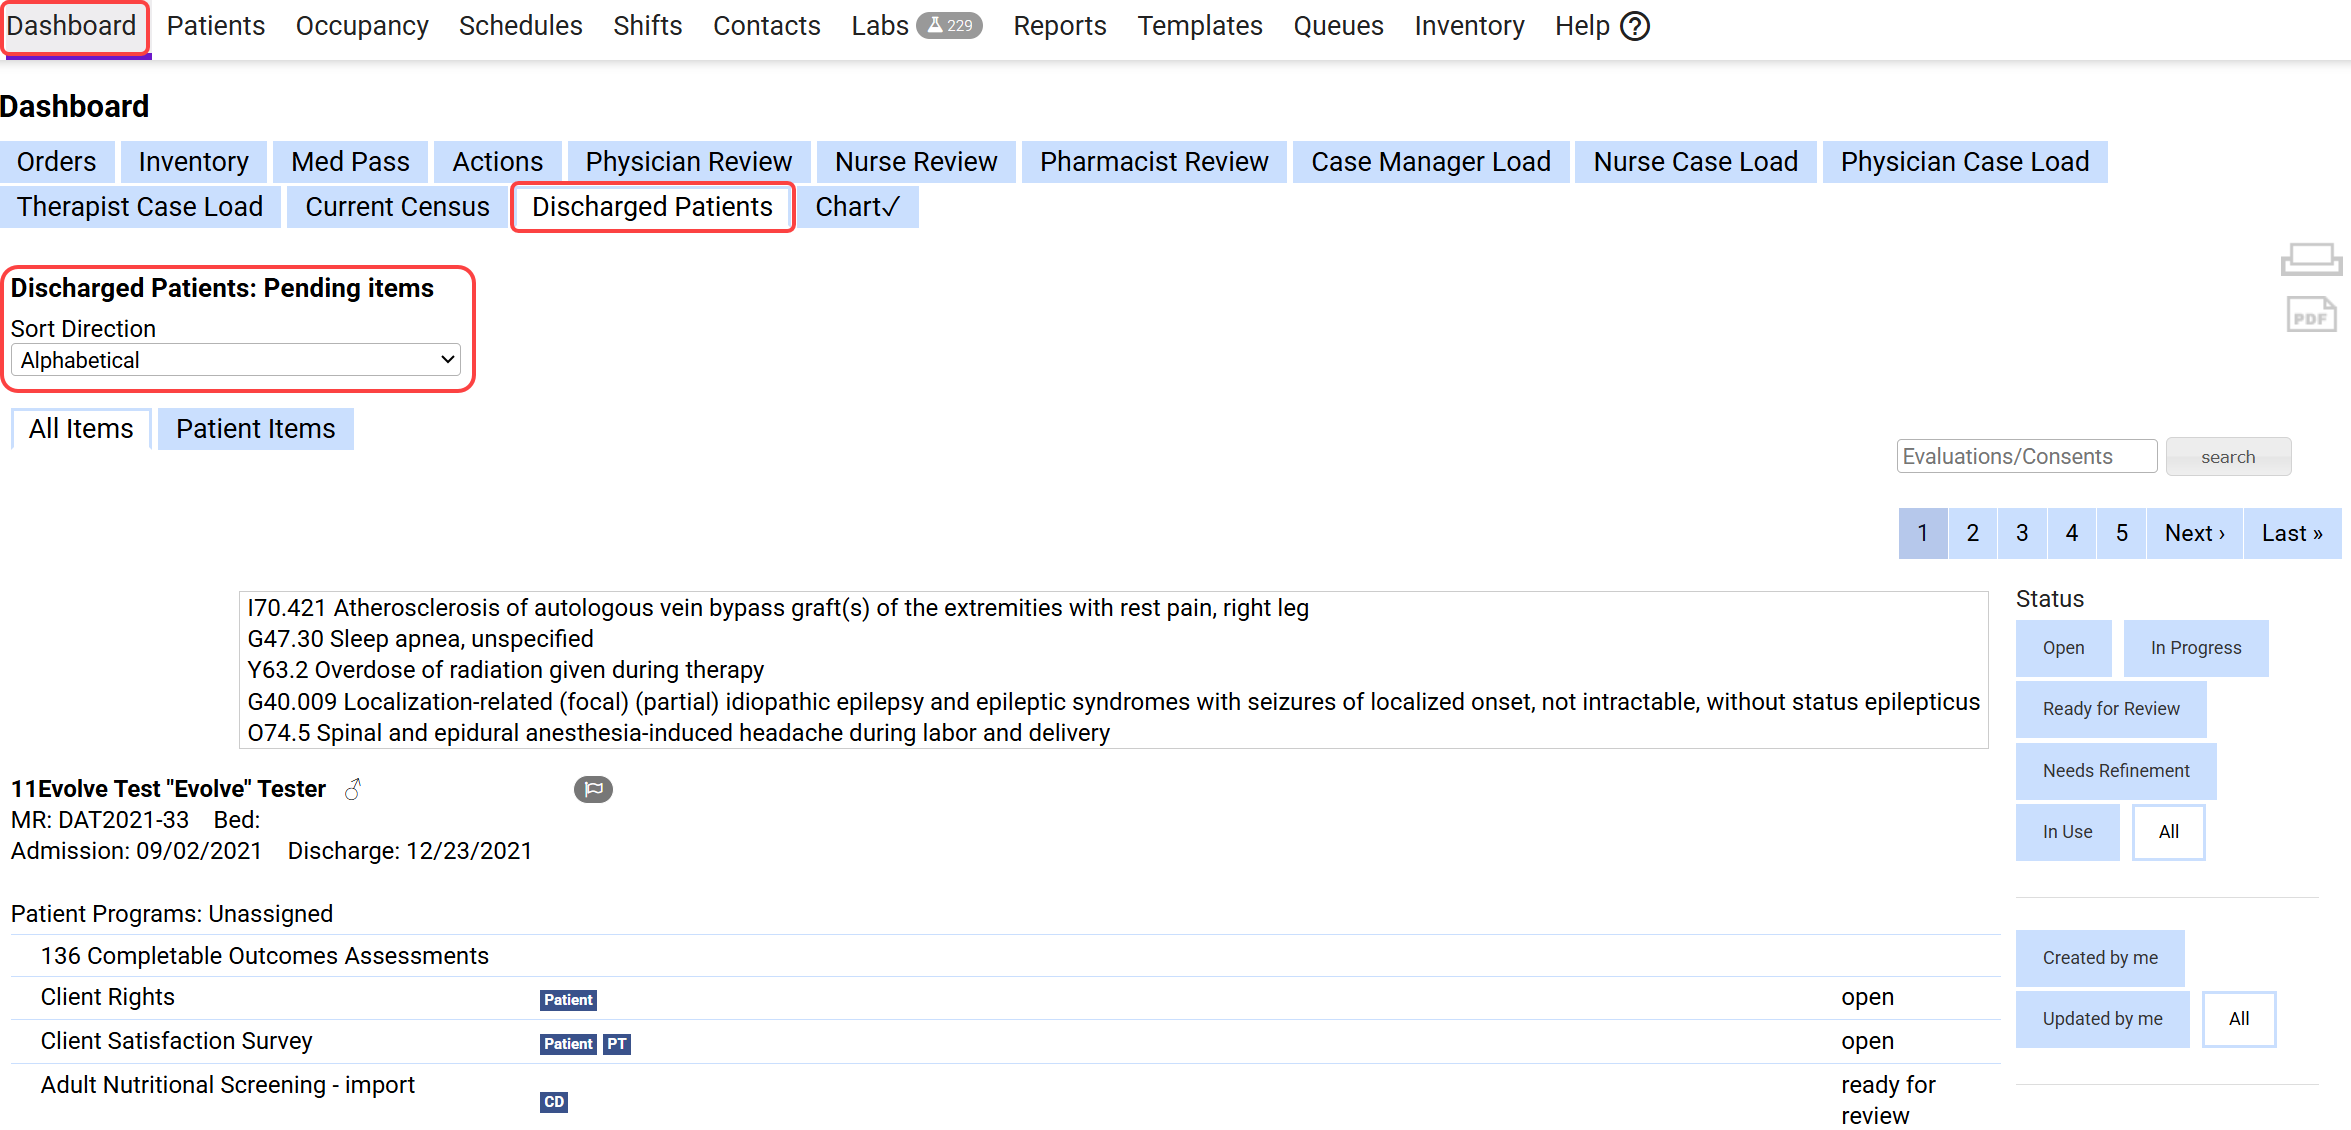
Task: Focus the Evaluations/Consents search field
Action: (x=2026, y=457)
